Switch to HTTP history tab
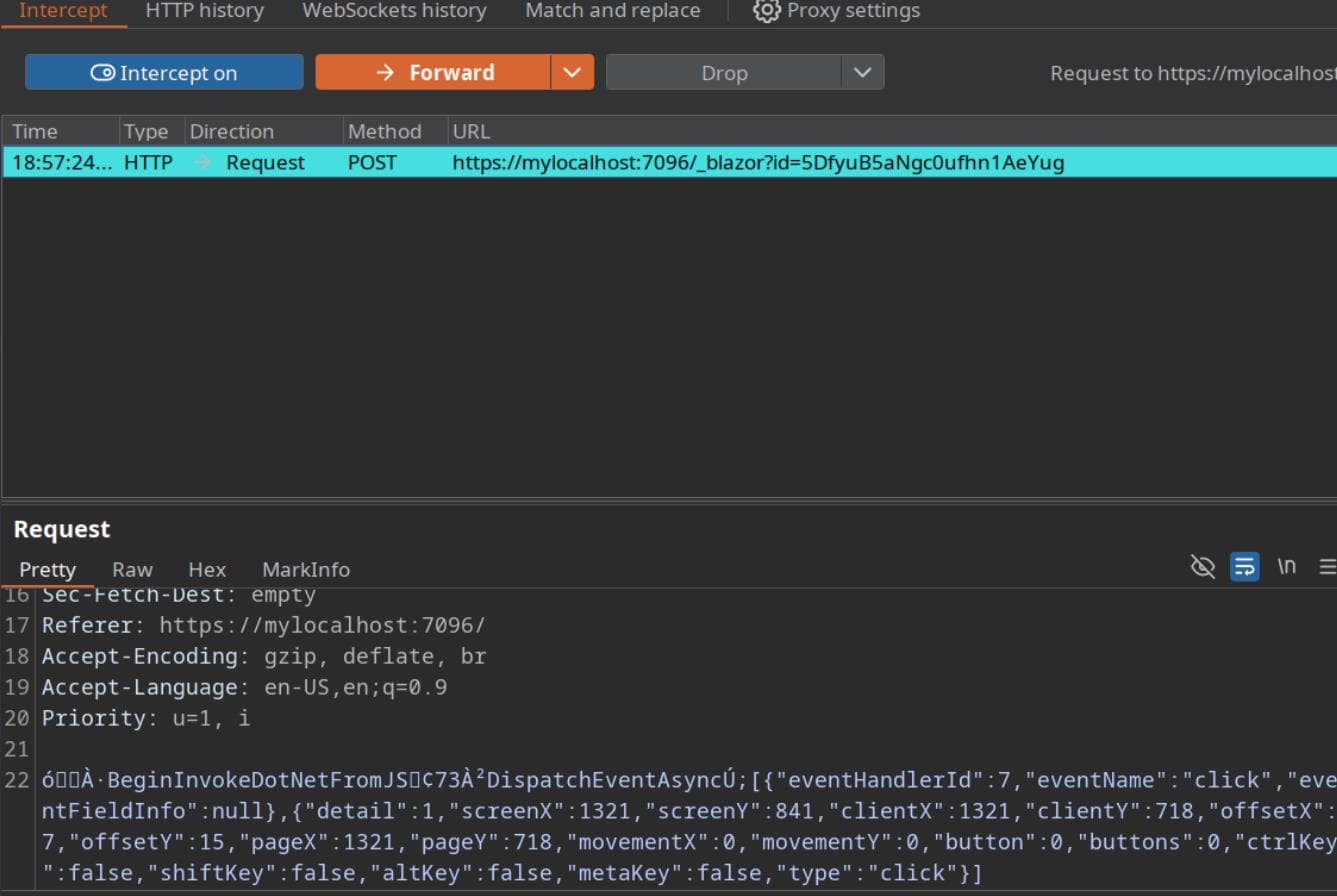The image size is (1337, 896). 205,11
